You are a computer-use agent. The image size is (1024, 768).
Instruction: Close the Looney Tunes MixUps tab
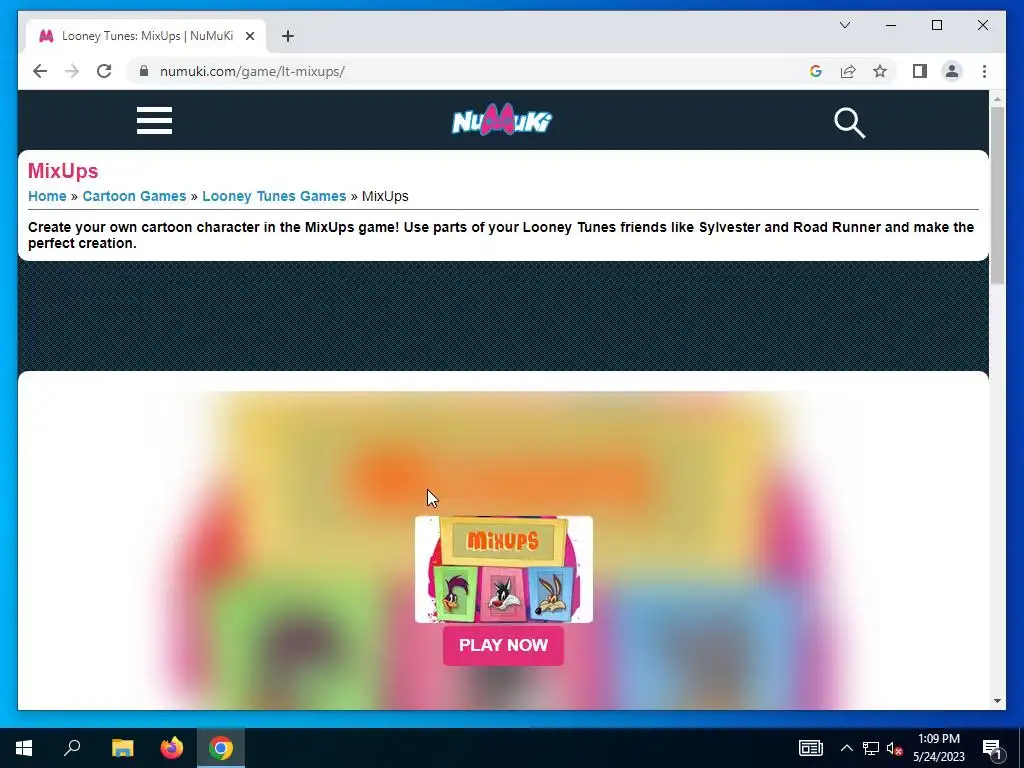[x=249, y=36]
